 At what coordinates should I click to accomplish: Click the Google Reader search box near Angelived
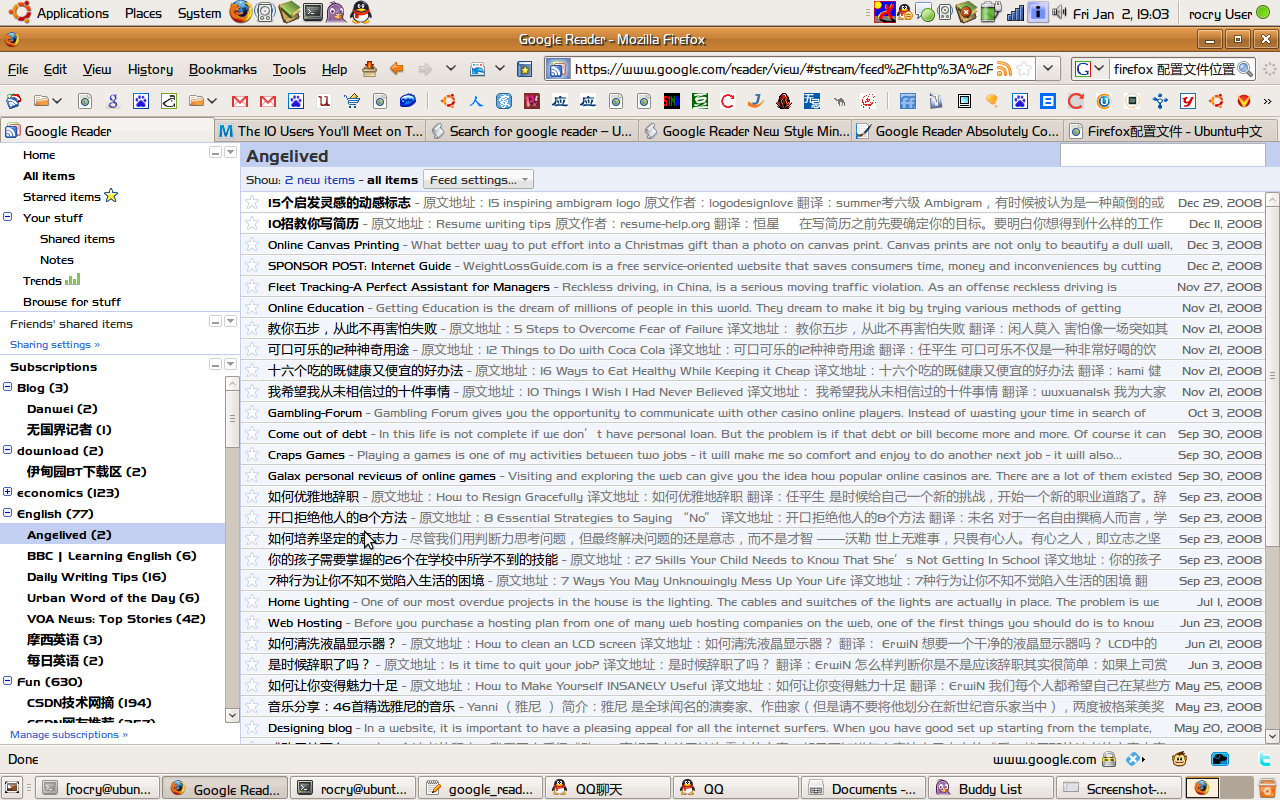(1162, 156)
